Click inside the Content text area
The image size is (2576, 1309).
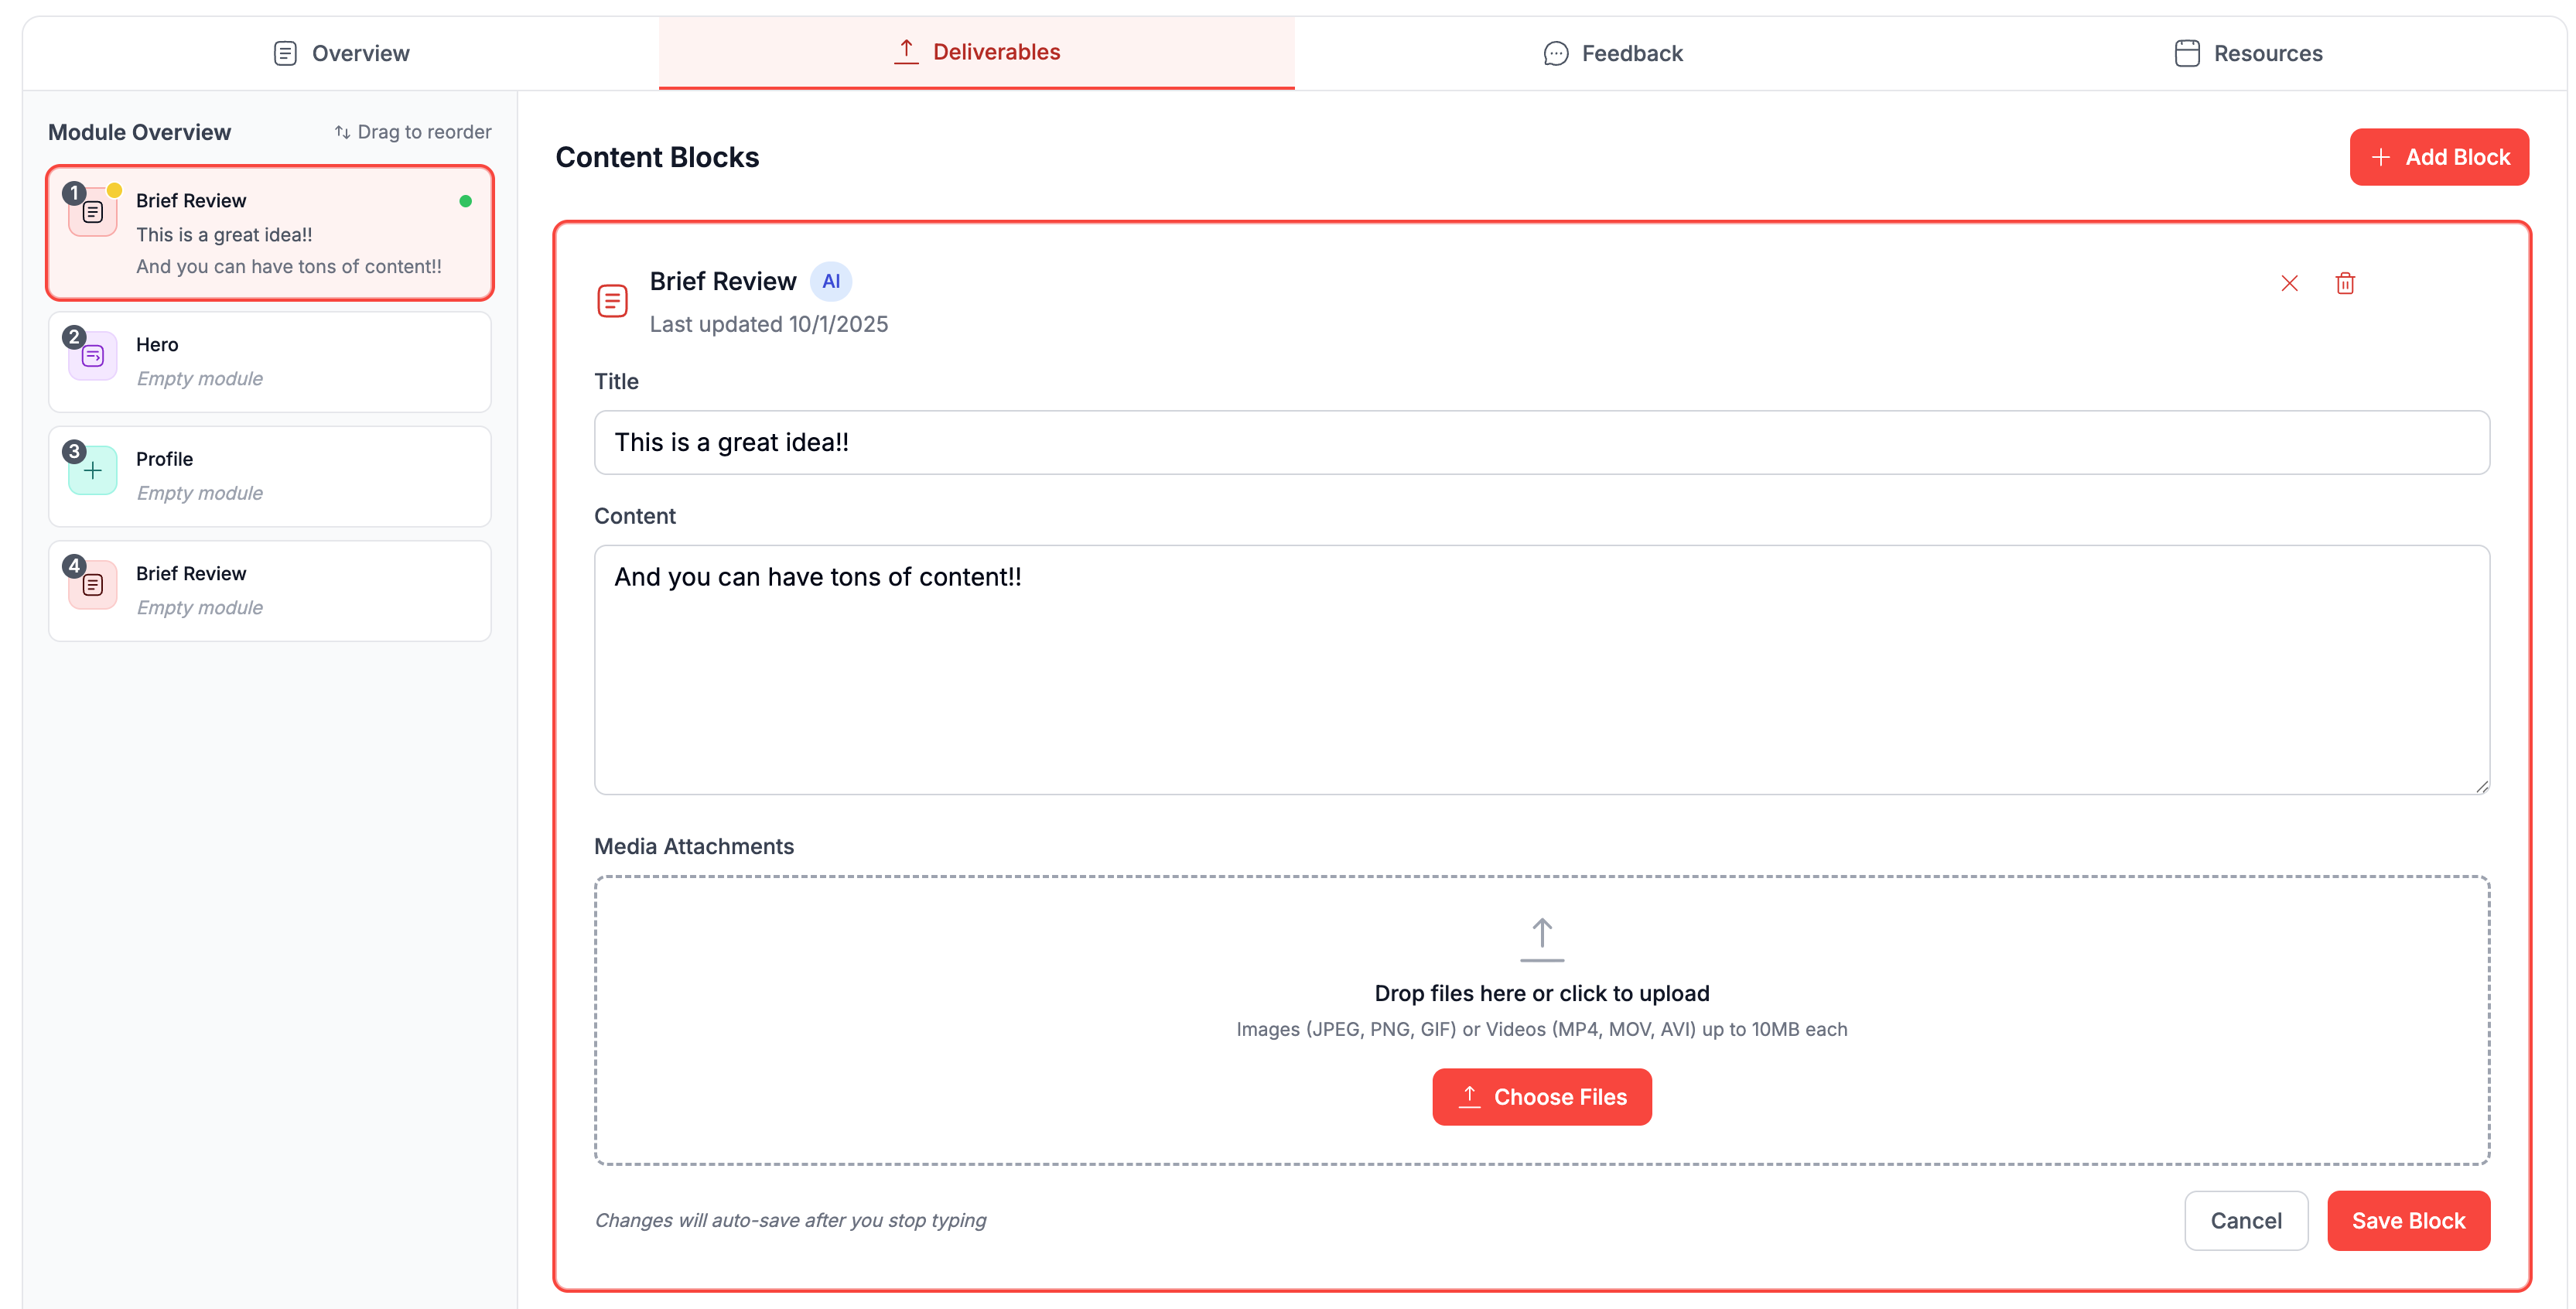(1541, 670)
